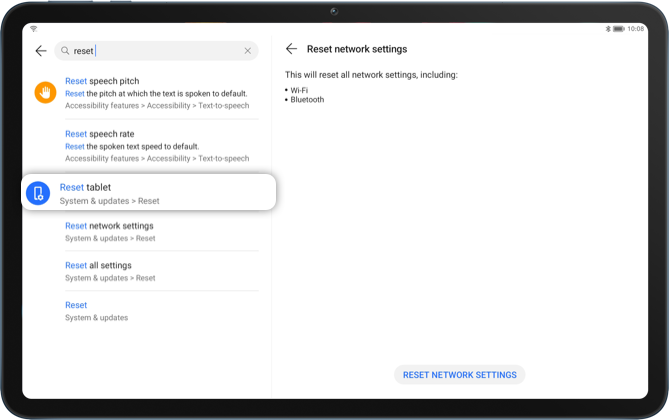Tap the Wi-Fi bullet in the reset list
This screenshot has width=669, height=420.
click(x=299, y=90)
